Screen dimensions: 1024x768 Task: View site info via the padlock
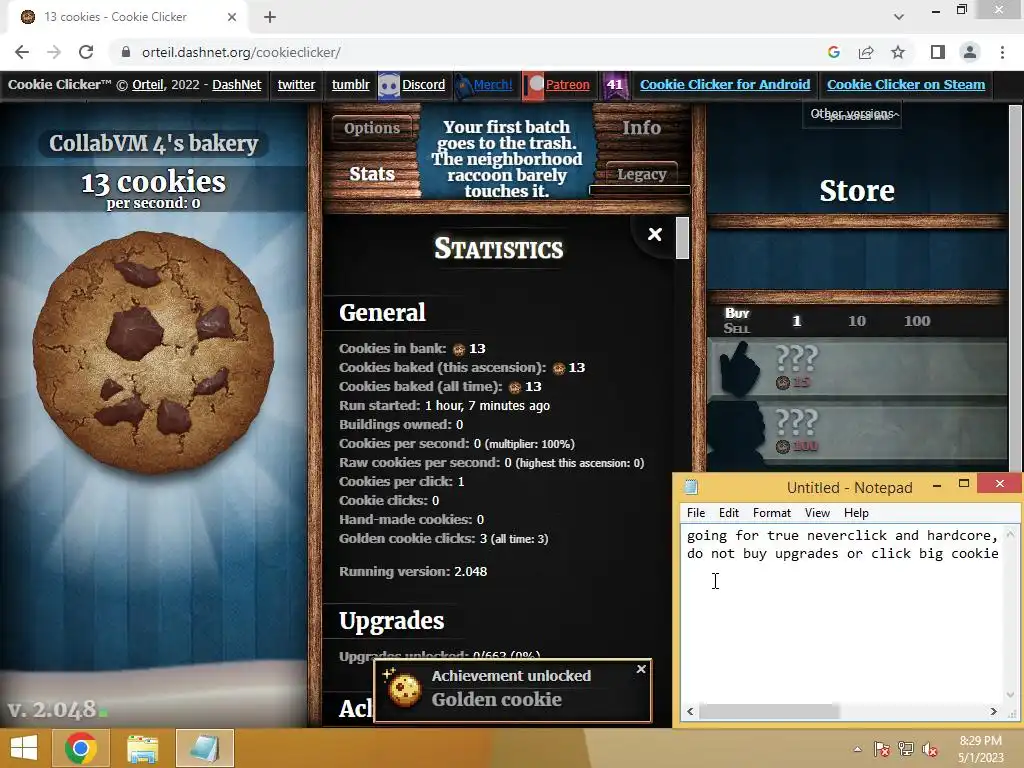(126, 52)
